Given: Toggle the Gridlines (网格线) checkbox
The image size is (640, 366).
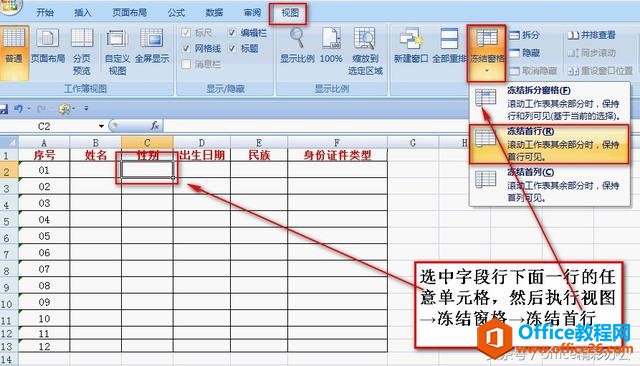Looking at the screenshot, I should pyautogui.click(x=186, y=48).
